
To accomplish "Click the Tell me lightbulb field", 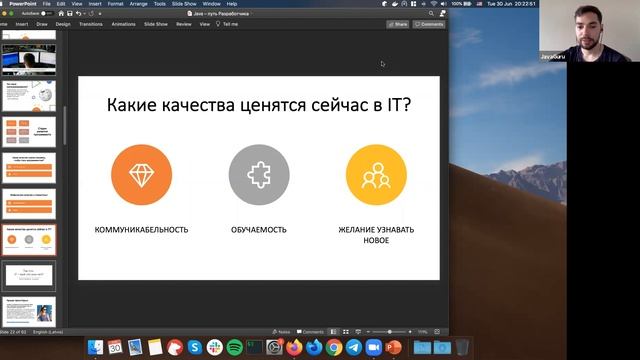I will [227, 24].
